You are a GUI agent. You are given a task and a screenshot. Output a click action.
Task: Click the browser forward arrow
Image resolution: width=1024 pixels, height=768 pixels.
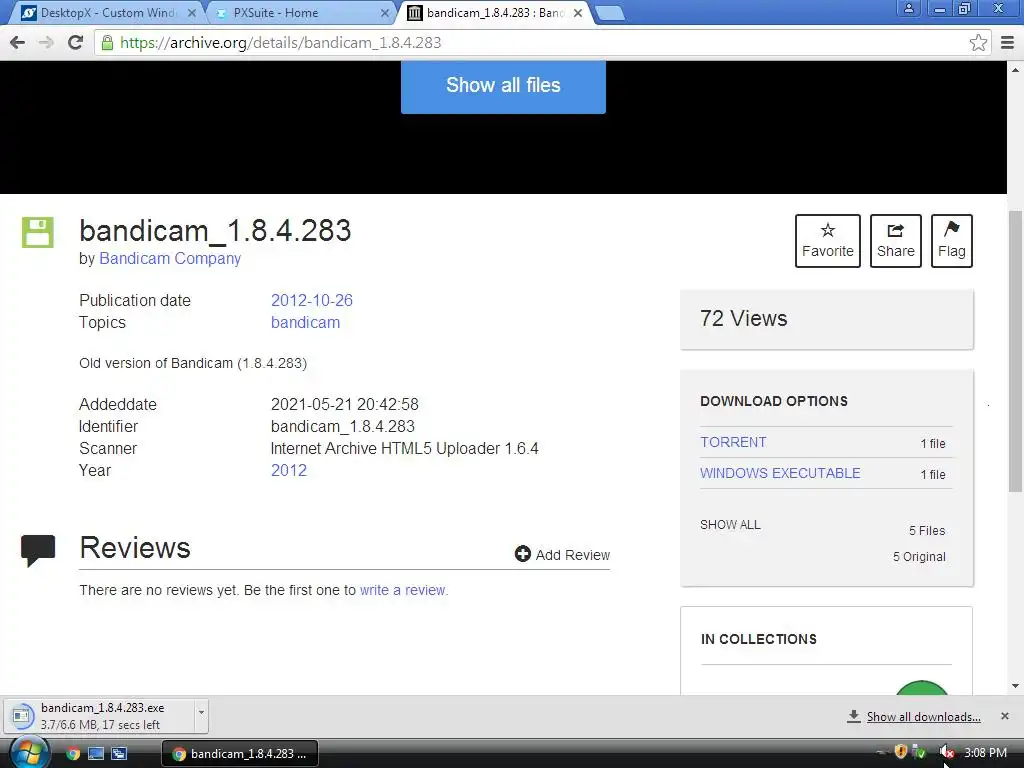[46, 42]
